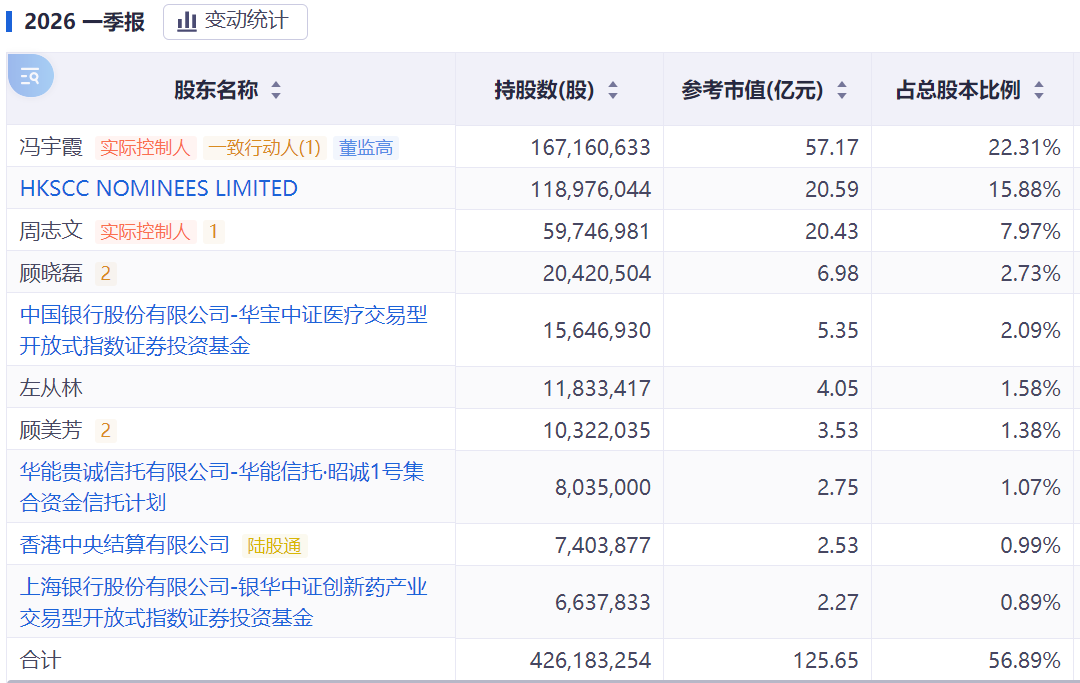
Task: Click the 持股数(股) column header text
Action: click(x=544, y=90)
